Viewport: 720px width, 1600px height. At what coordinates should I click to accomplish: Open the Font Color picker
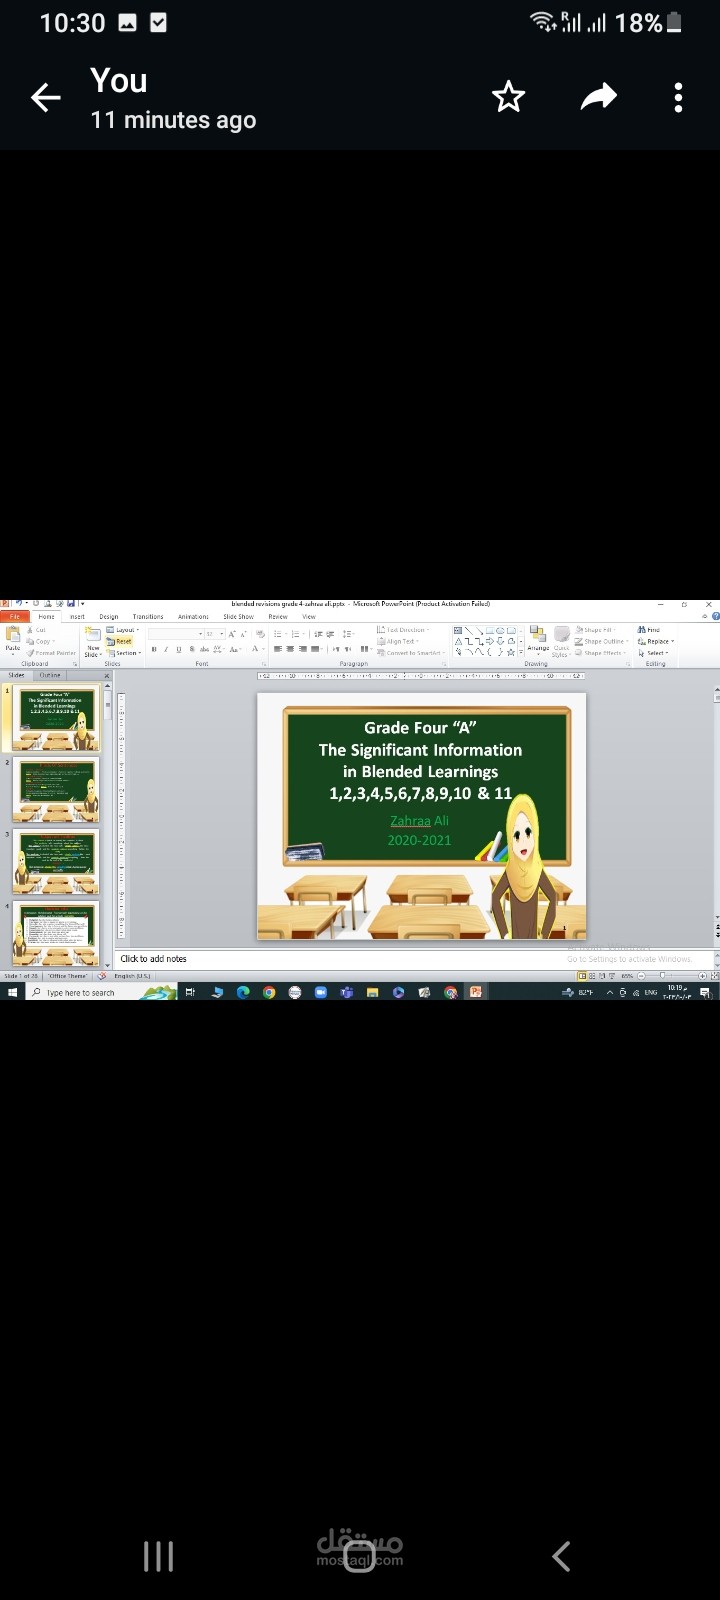click(x=258, y=649)
